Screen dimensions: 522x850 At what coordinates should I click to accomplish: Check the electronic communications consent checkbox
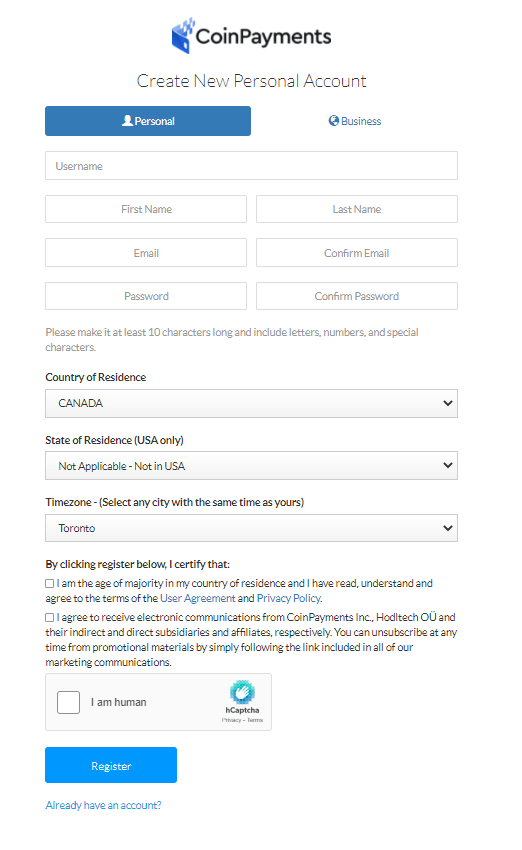click(50, 617)
